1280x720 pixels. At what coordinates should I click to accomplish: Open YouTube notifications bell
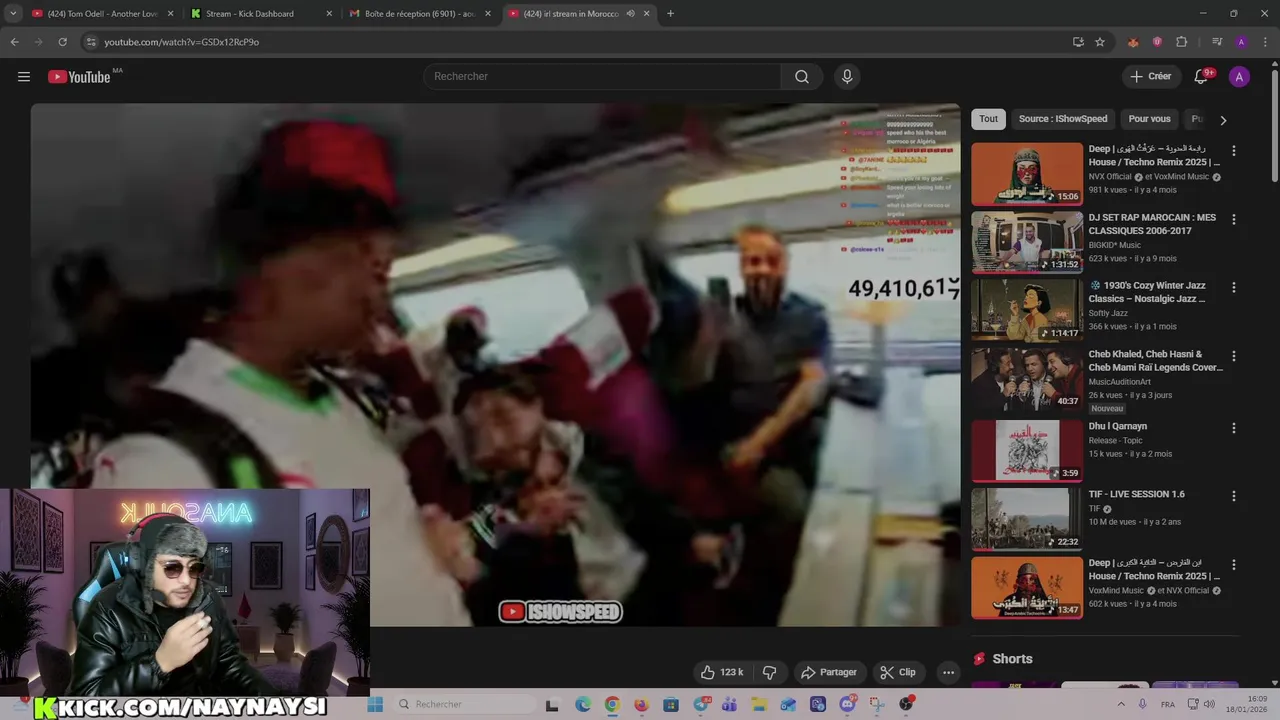click(1202, 77)
